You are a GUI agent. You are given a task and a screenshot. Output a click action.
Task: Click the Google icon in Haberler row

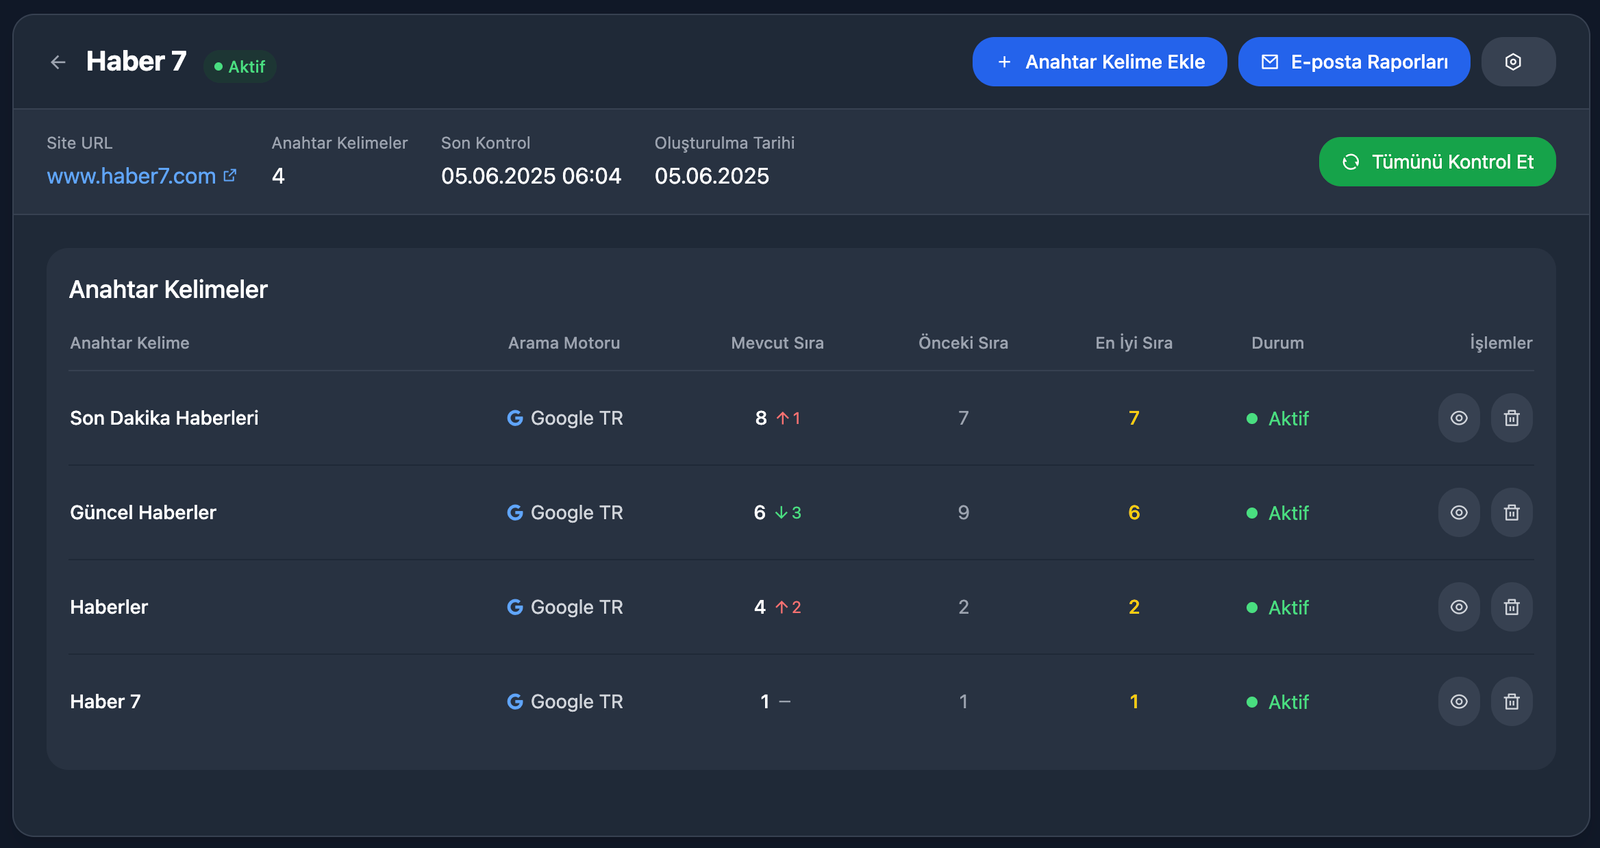click(515, 607)
